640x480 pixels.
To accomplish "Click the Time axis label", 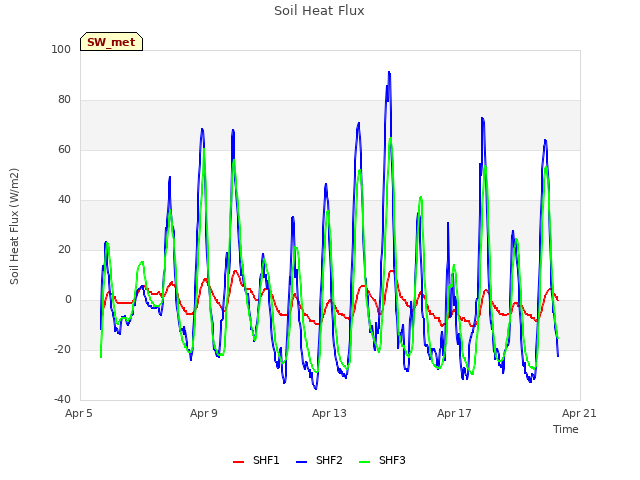I will (x=566, y=429).
